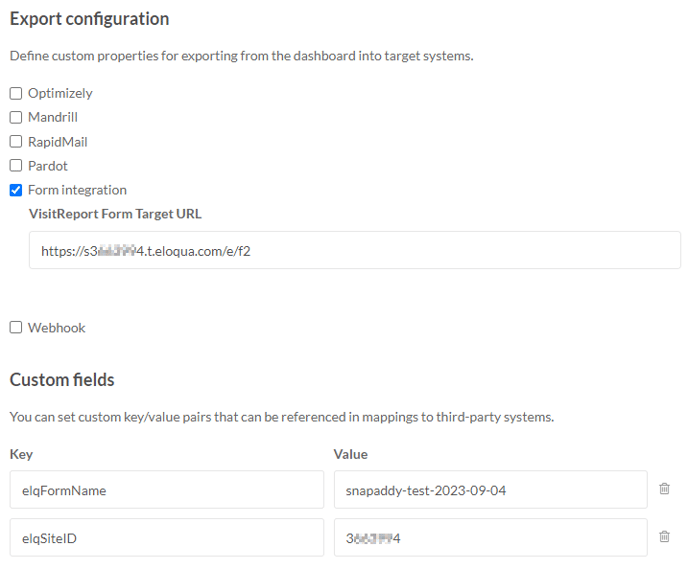688x569 pixels.
Task: Click the 'Define custom properties' description text
Action: coord(242,56)
